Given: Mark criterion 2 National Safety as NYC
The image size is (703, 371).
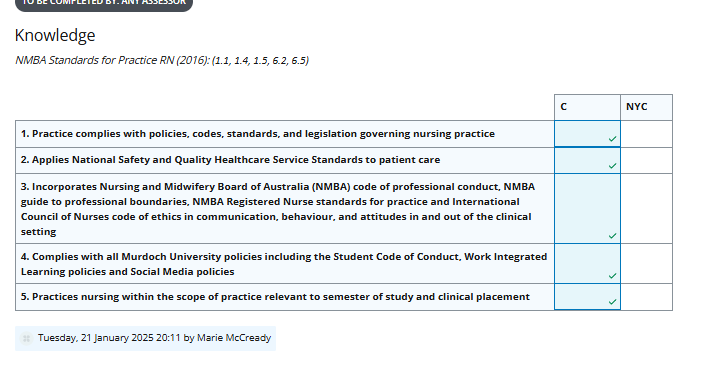Looking at the screenshot, I should [647, 160].
